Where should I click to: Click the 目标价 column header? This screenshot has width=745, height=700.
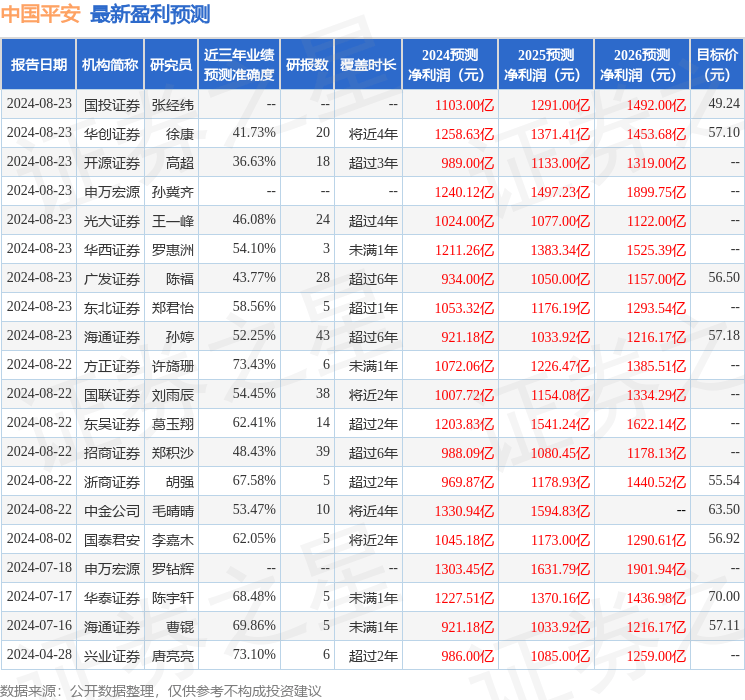pyautogui.click(x=717, y=65)
